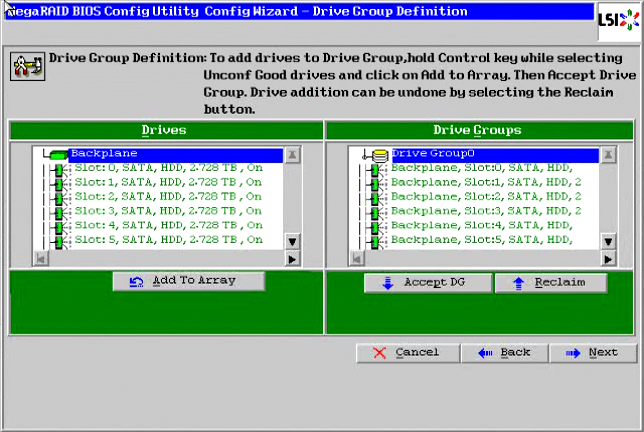Select Backplane node in Drives tree

pyautogui.click(x=102, y=155)
